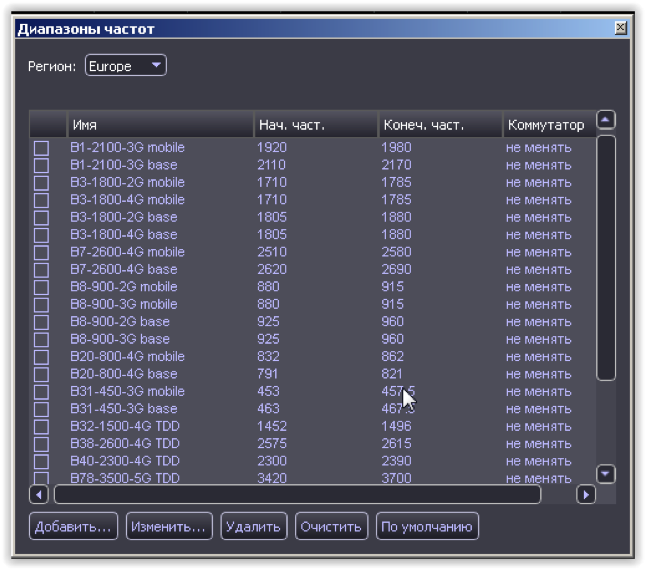
Task: Restore defaults with По умолчанию button
Action: point(427,526)
